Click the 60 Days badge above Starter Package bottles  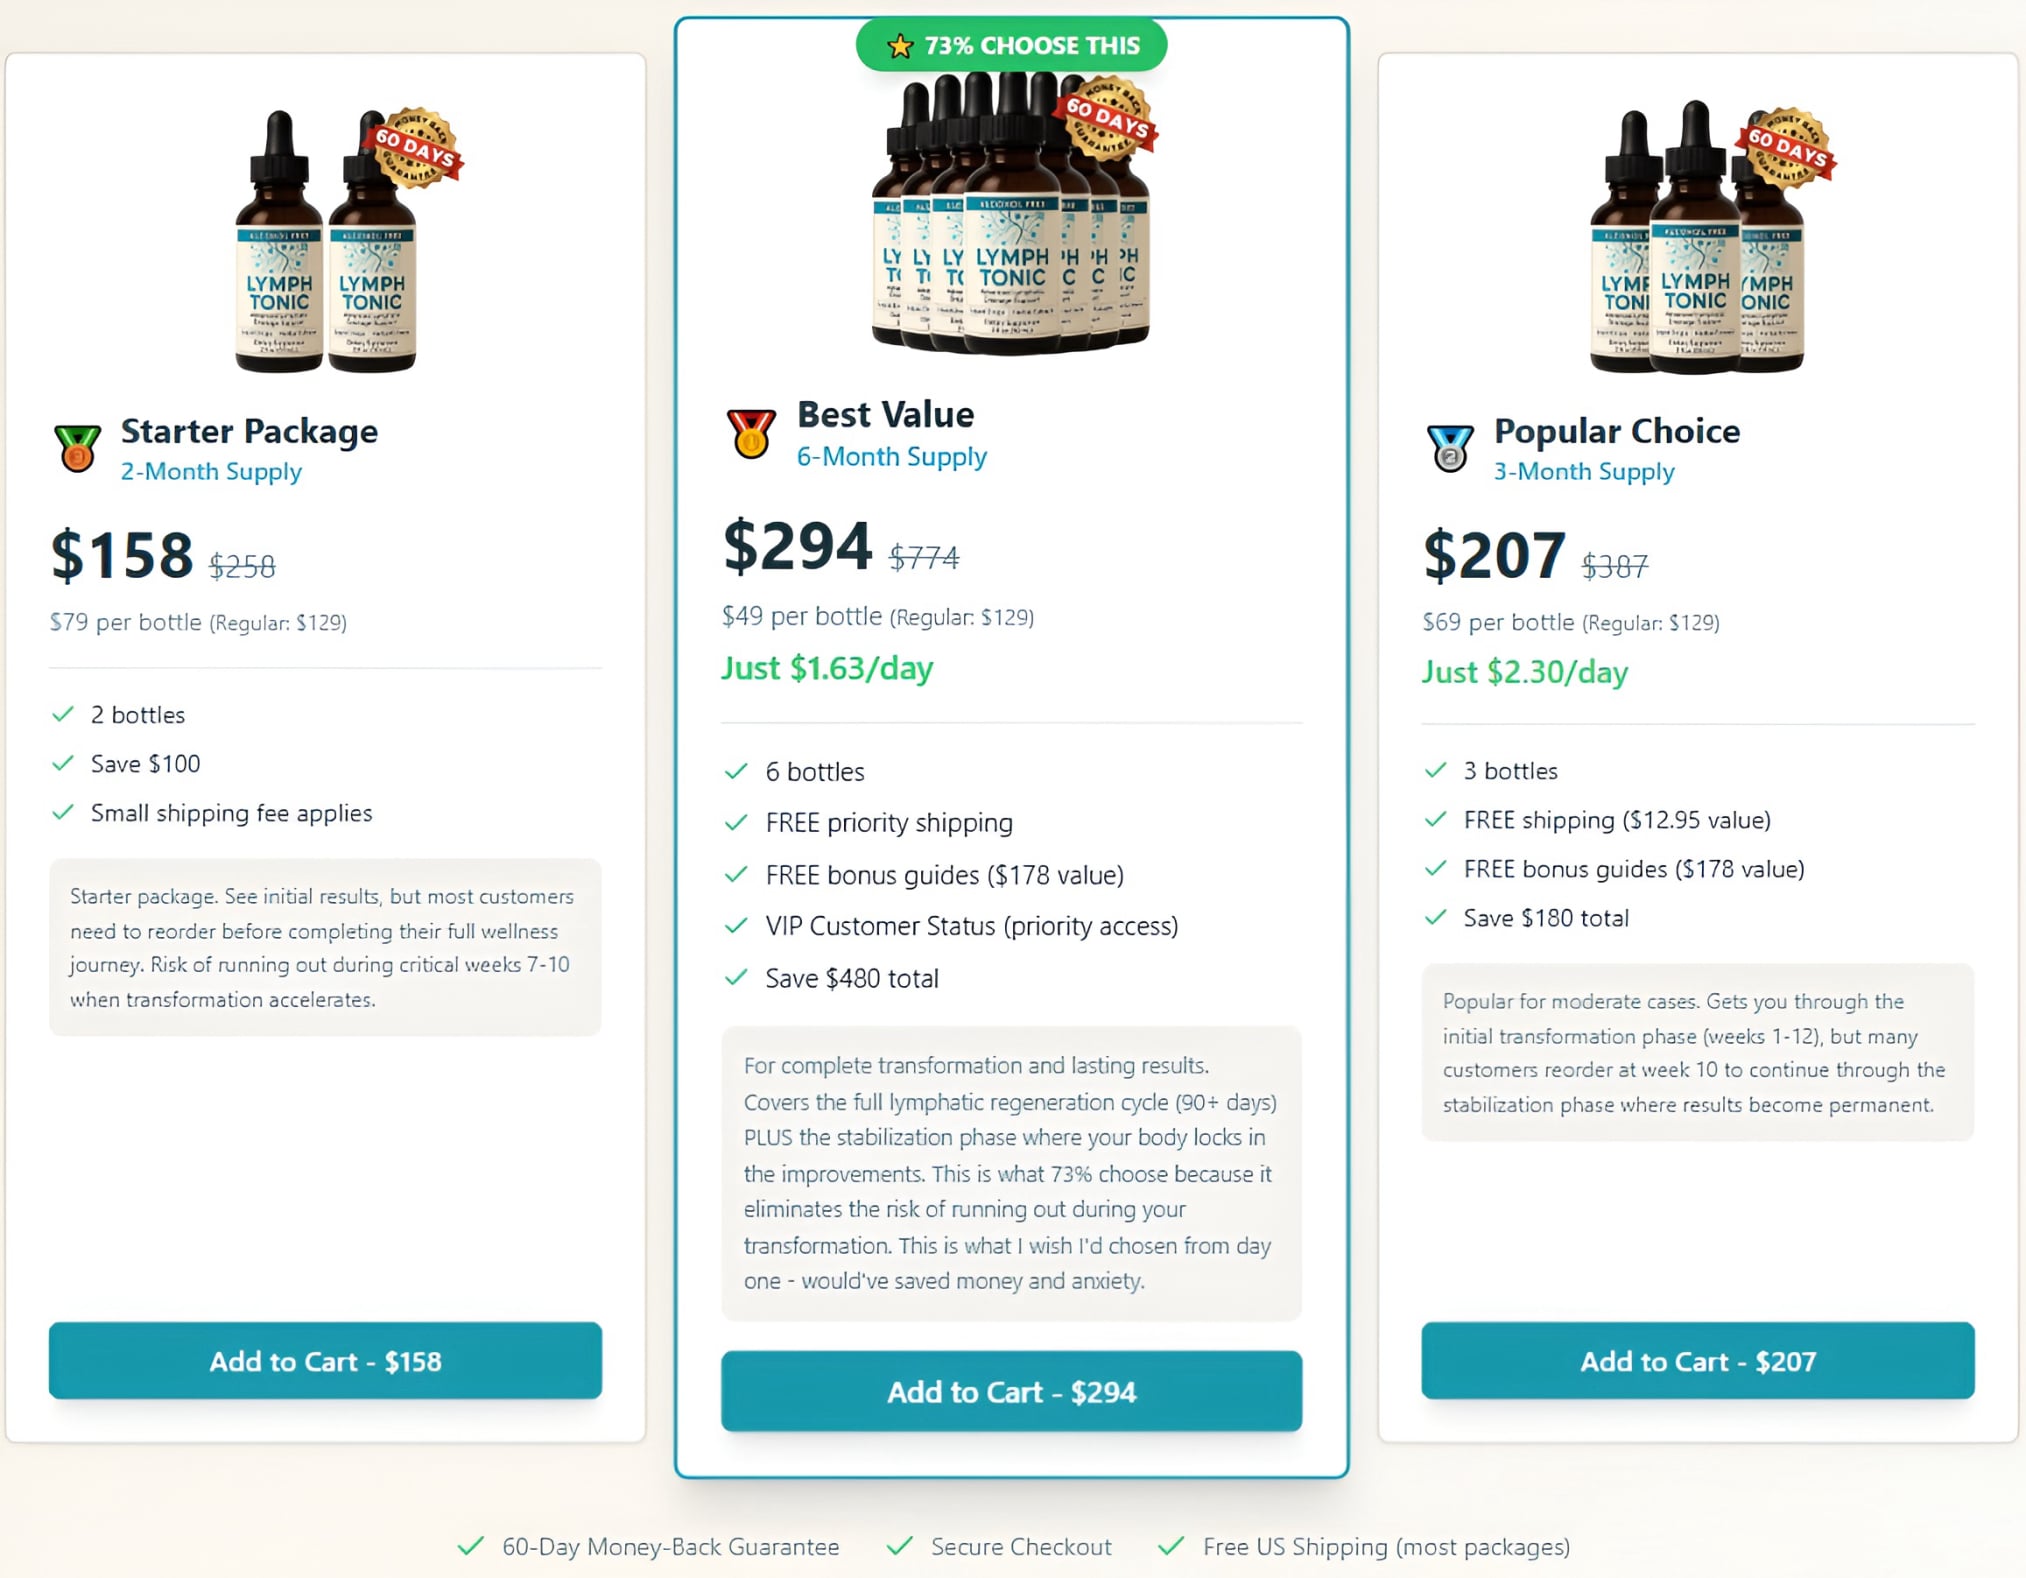click(x=420, y=144)
